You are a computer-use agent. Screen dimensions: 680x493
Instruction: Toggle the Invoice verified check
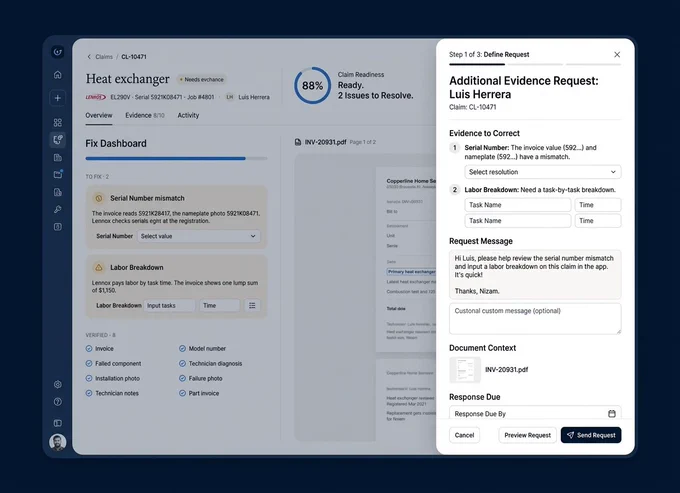[x=89, y=349]
